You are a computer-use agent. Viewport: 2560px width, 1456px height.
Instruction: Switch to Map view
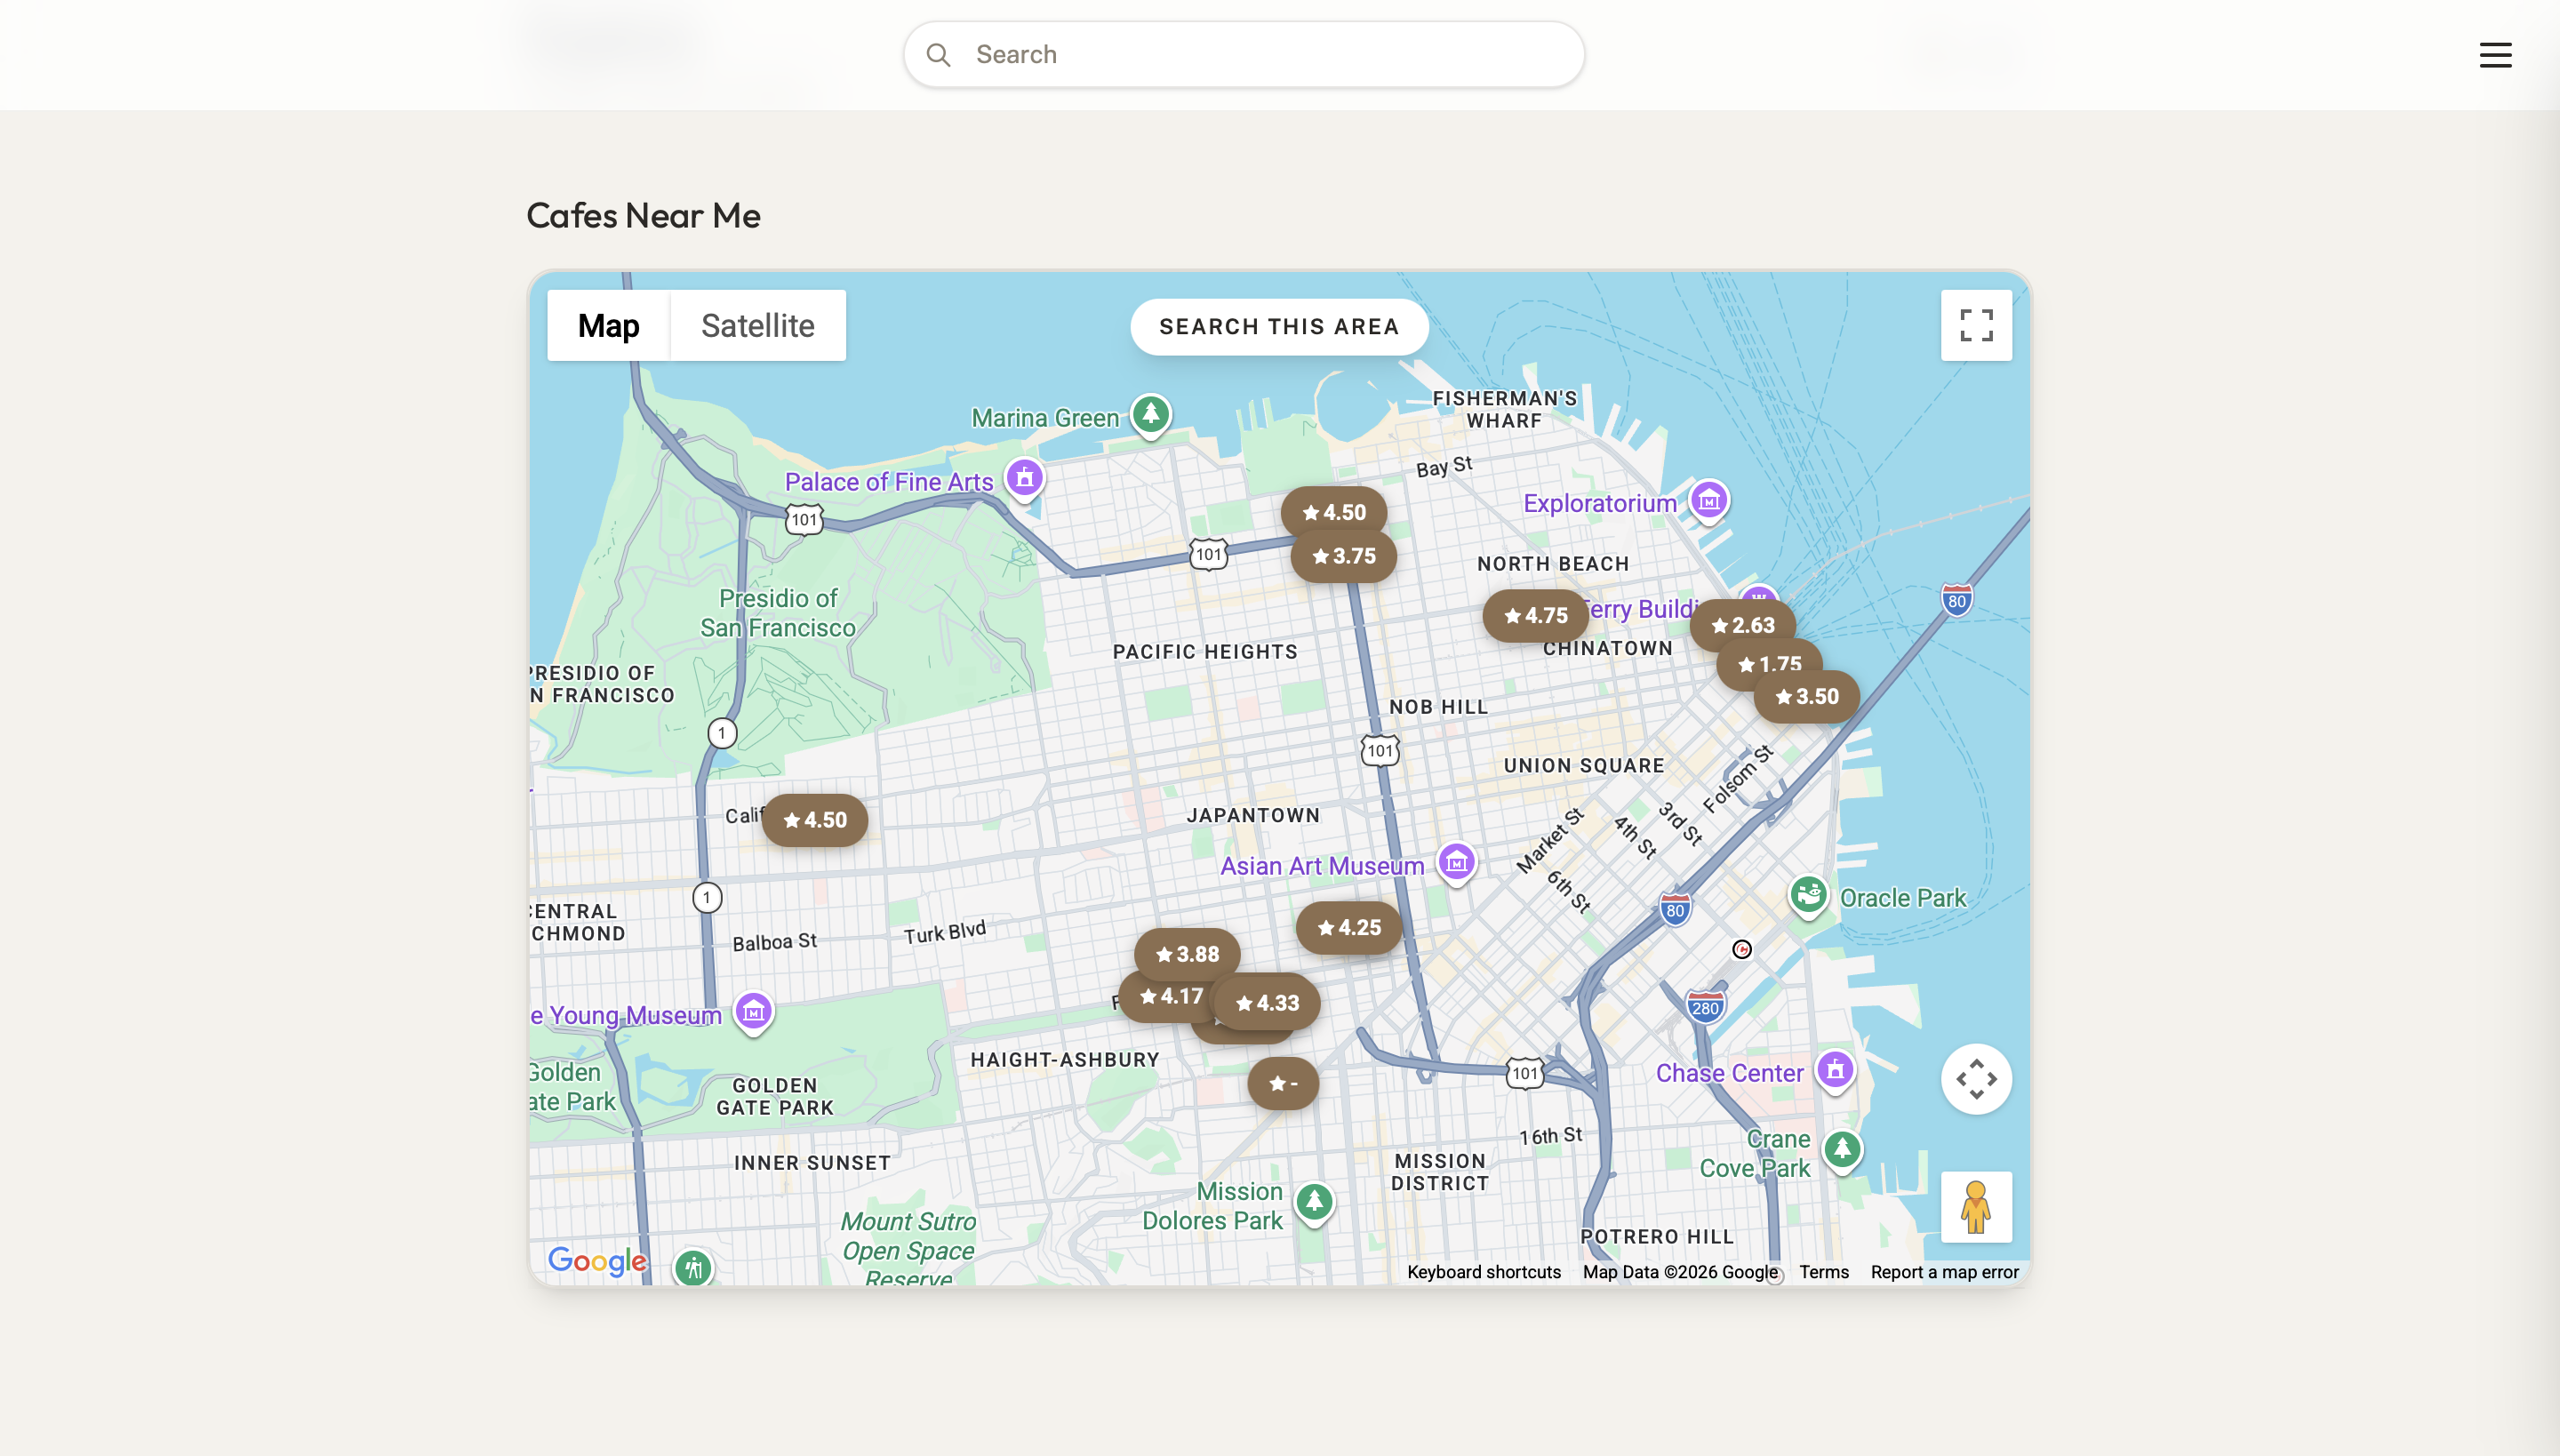pos(608,325)
